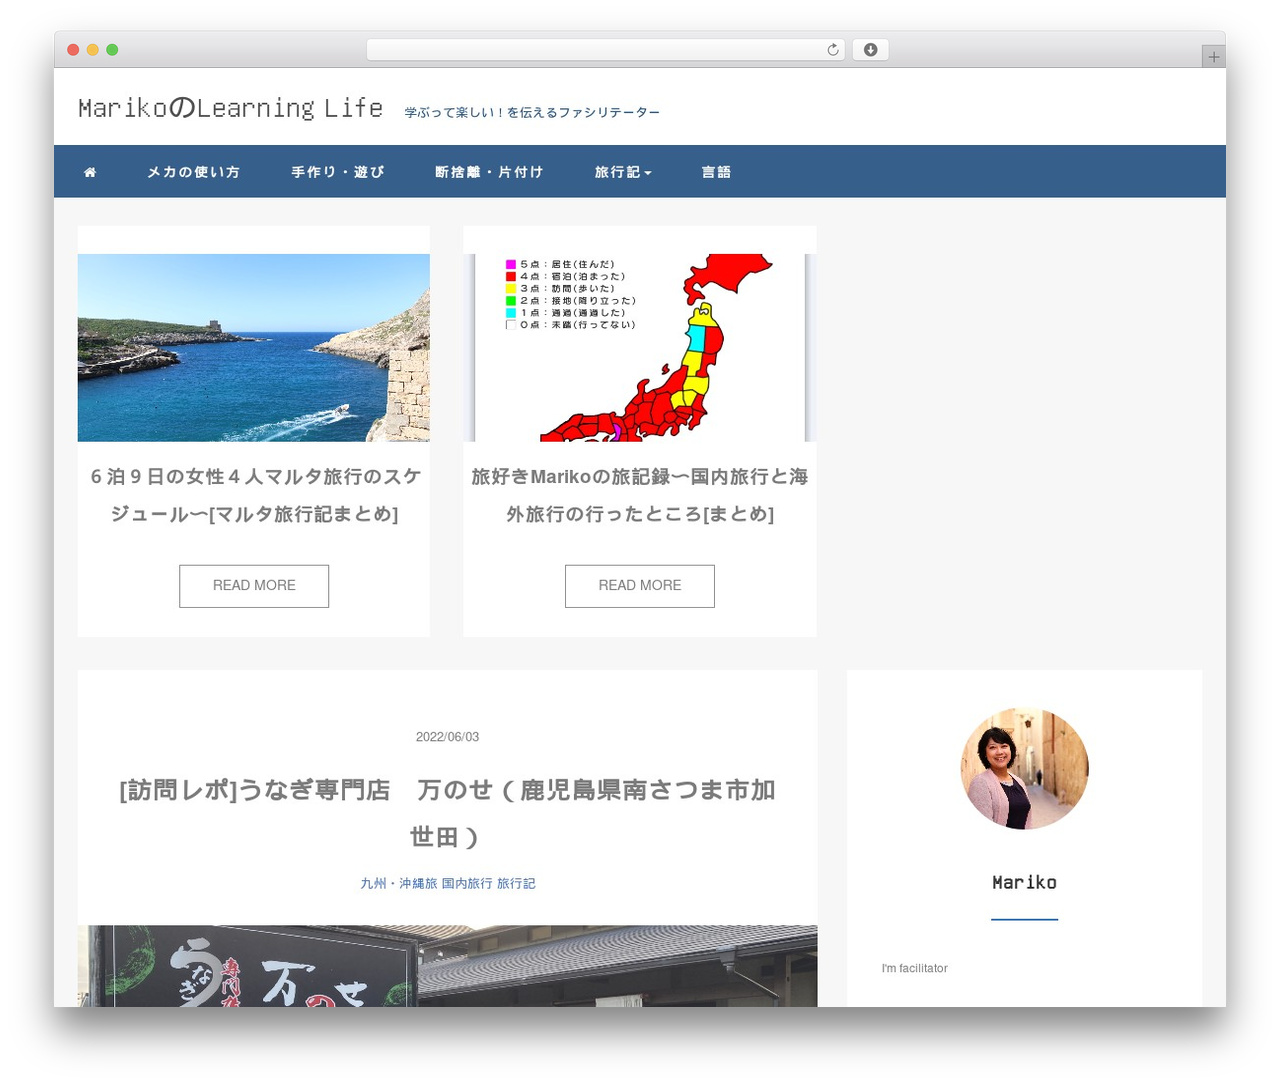The width and height of the screenshot is (1280, 1084).
Task: Open the 言語 menu item
Action: tap(716, 172)
